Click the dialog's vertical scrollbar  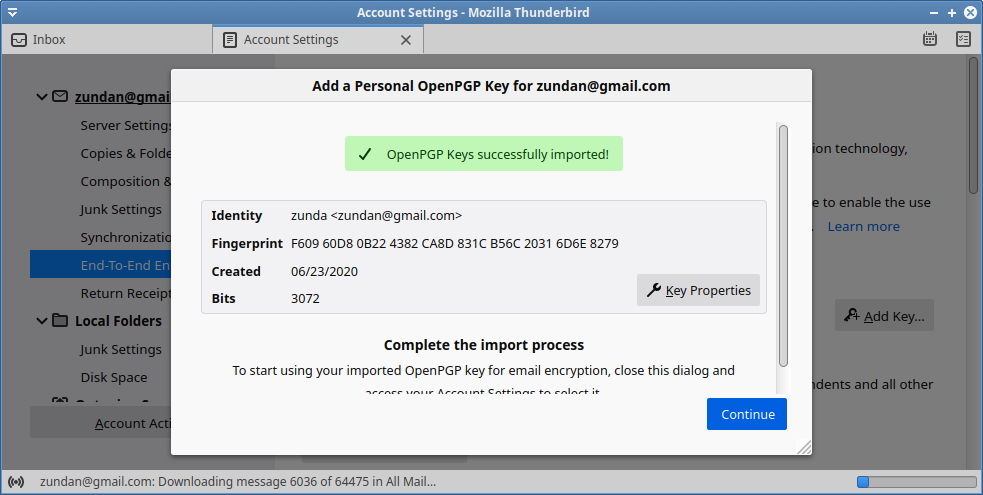[783, 246]
